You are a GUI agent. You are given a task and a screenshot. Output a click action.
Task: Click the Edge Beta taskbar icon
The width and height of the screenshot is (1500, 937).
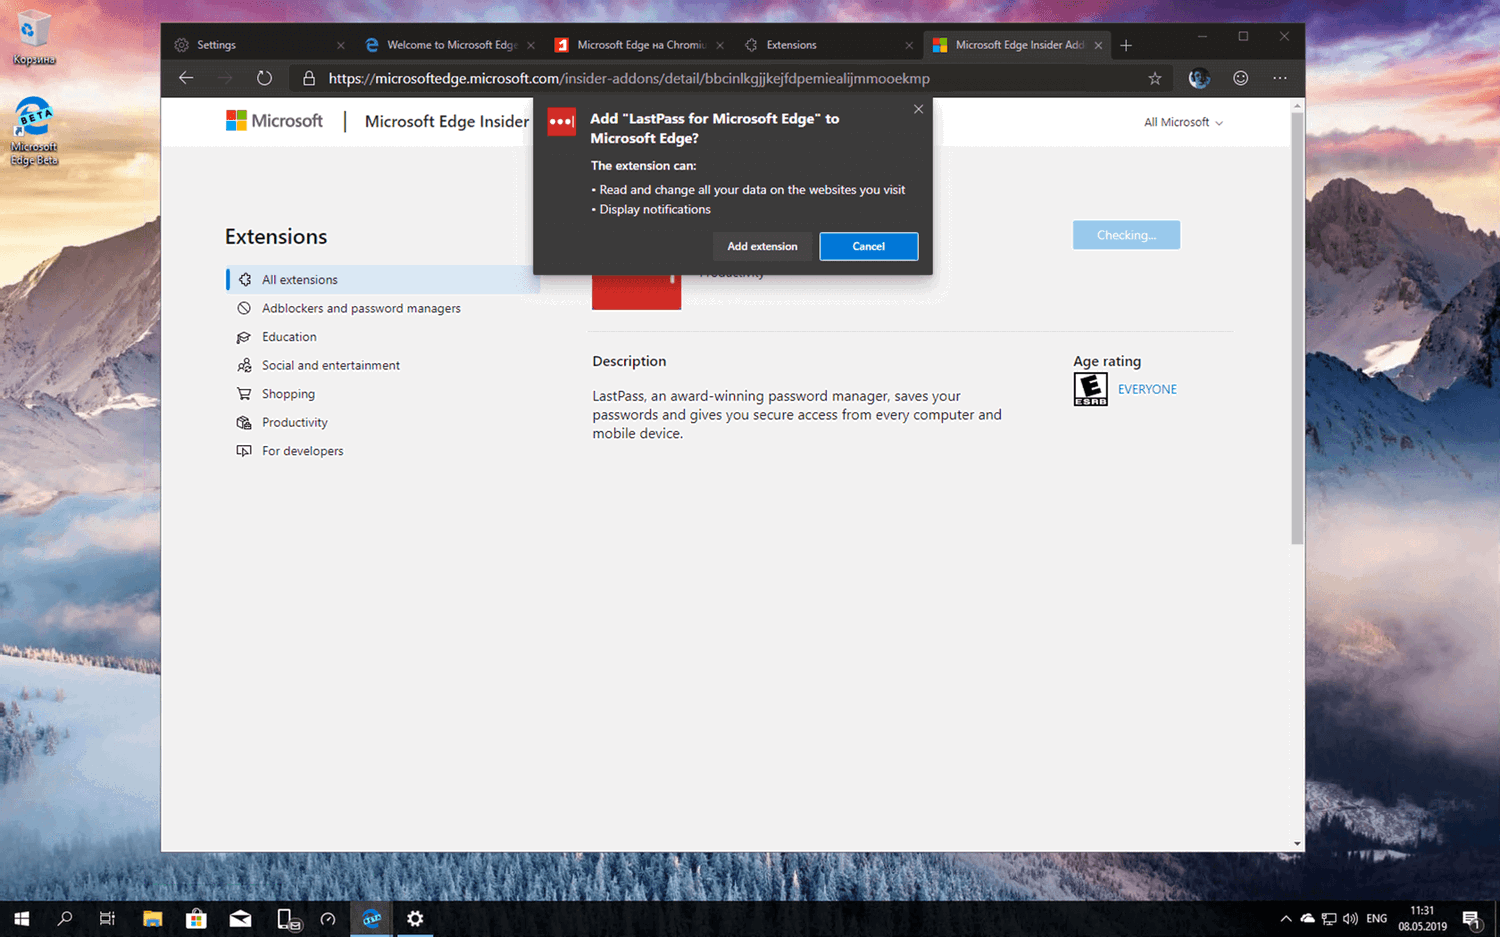click(x=372, y=918)
